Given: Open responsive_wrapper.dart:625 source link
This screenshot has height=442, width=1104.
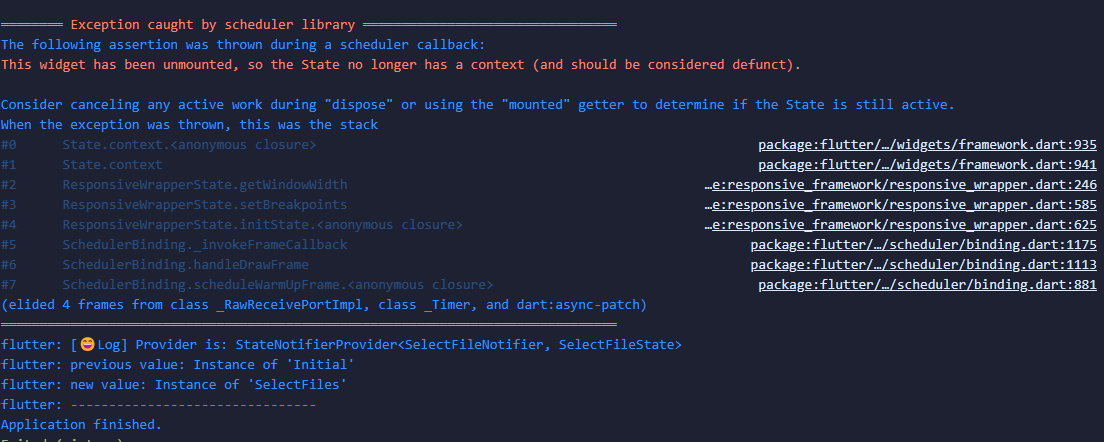Looking at the screenshot, I should (901, 225).
